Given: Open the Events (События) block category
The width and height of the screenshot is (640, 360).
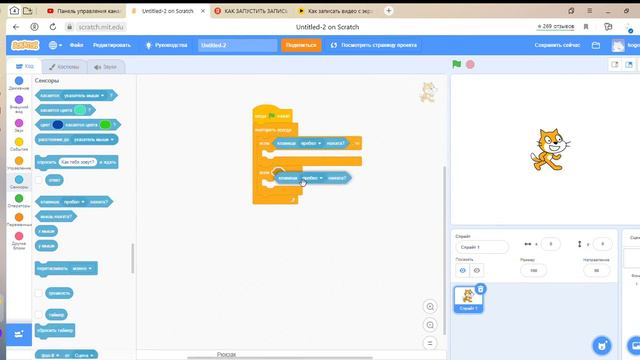Looking at the screenshot, I should click(x=19, y=144).
